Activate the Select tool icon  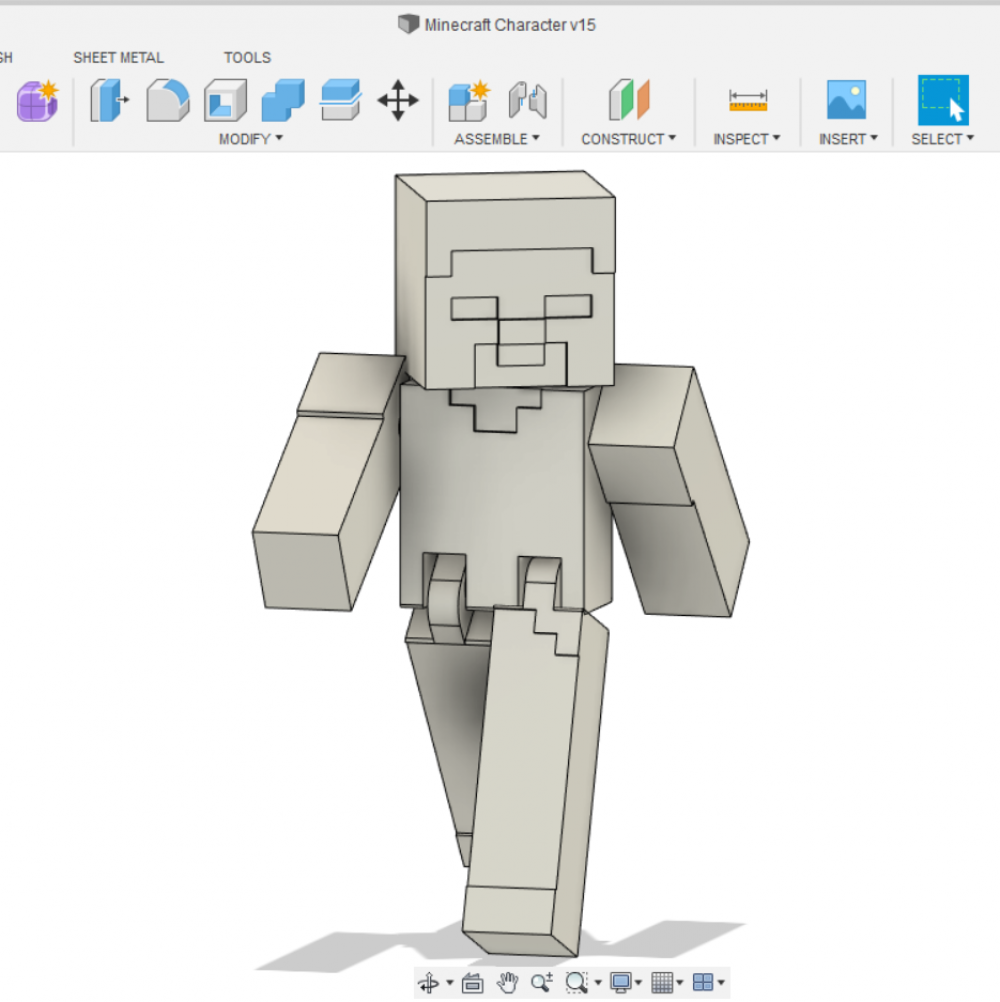[943, 100]
